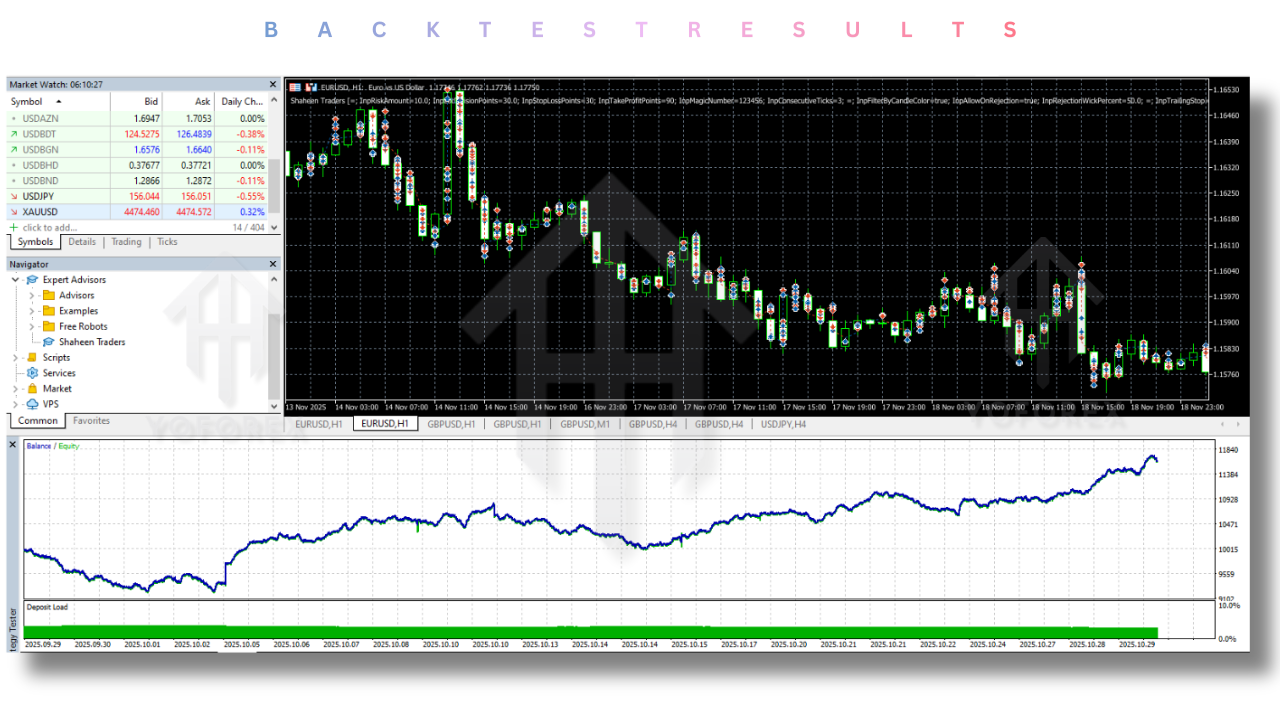Click the Market Watch scrollbar down arrow
1280x720 pixels.
274,228
